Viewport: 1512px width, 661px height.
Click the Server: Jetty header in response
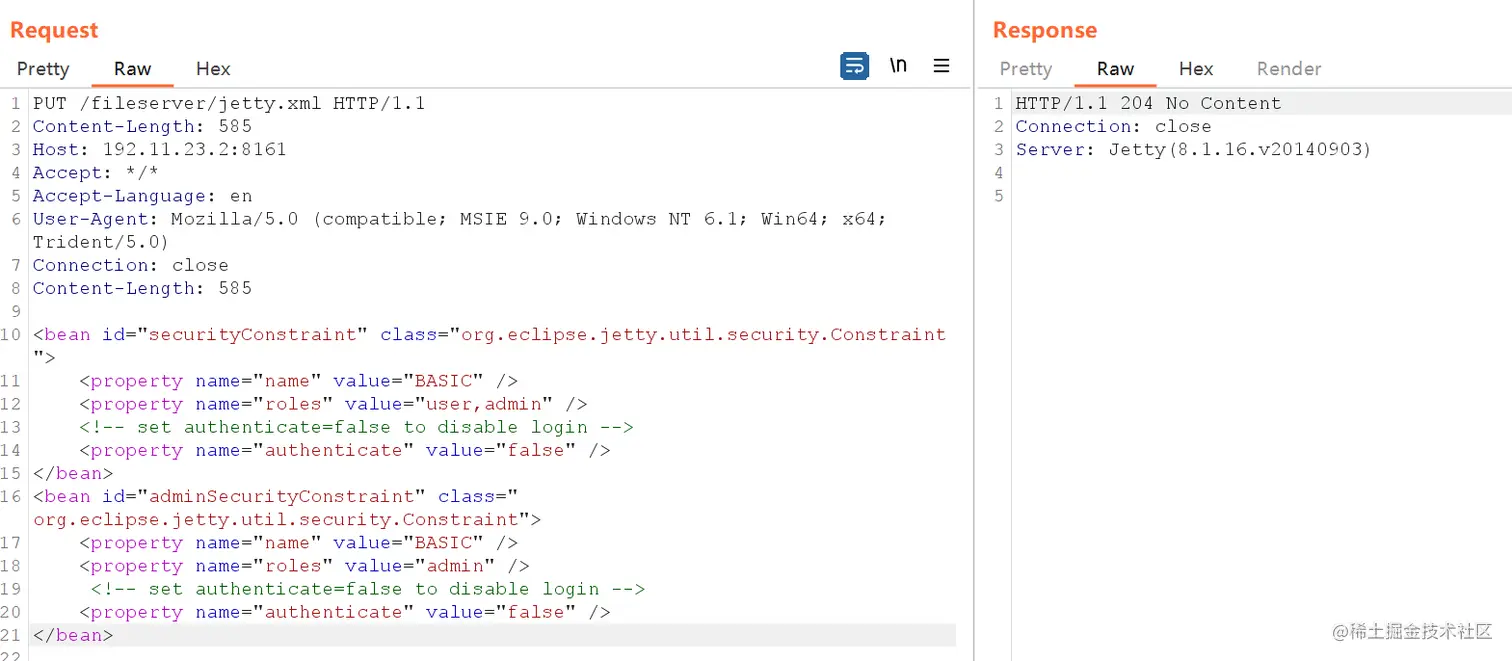point(1193,149)
